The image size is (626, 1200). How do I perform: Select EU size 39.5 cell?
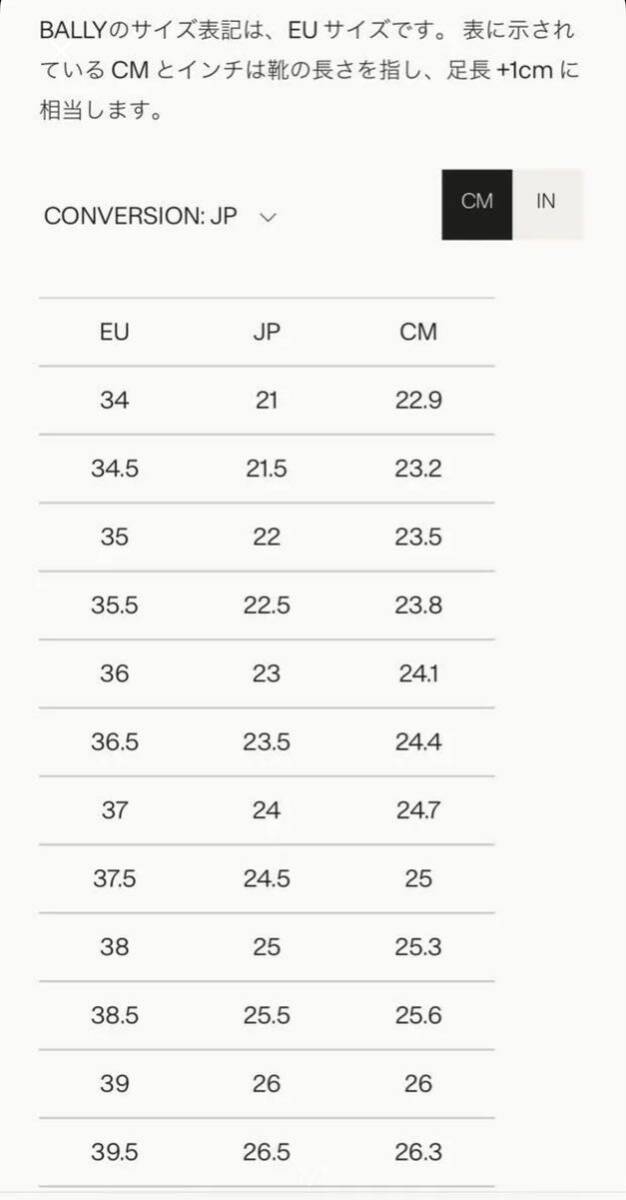pos(115,1152)
